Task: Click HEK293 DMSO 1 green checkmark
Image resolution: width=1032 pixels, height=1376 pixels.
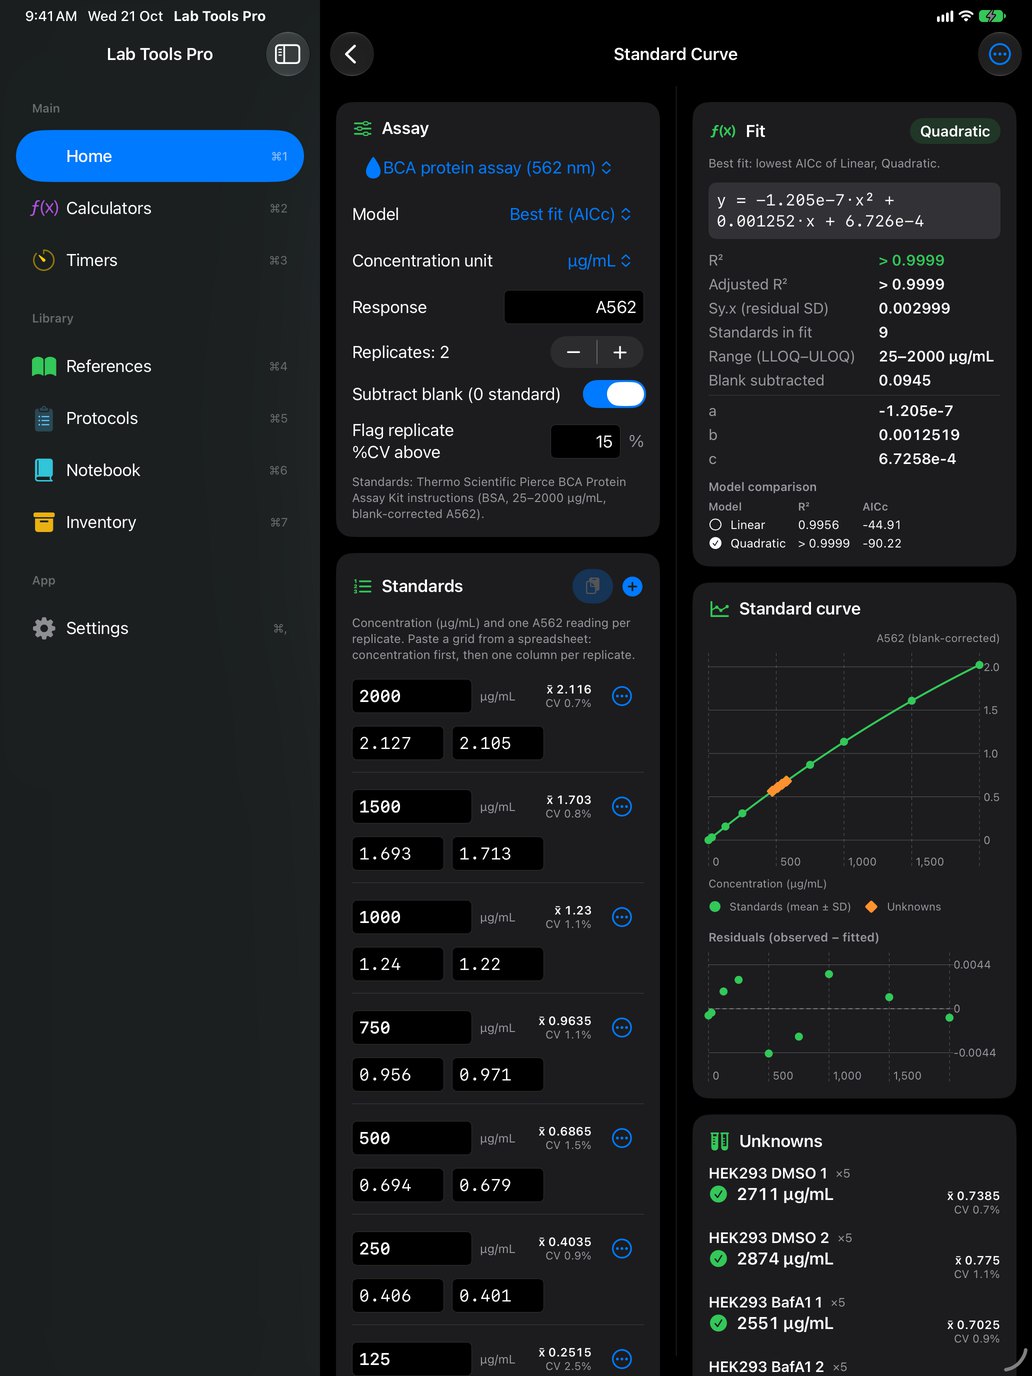Action: point(718,1194)
